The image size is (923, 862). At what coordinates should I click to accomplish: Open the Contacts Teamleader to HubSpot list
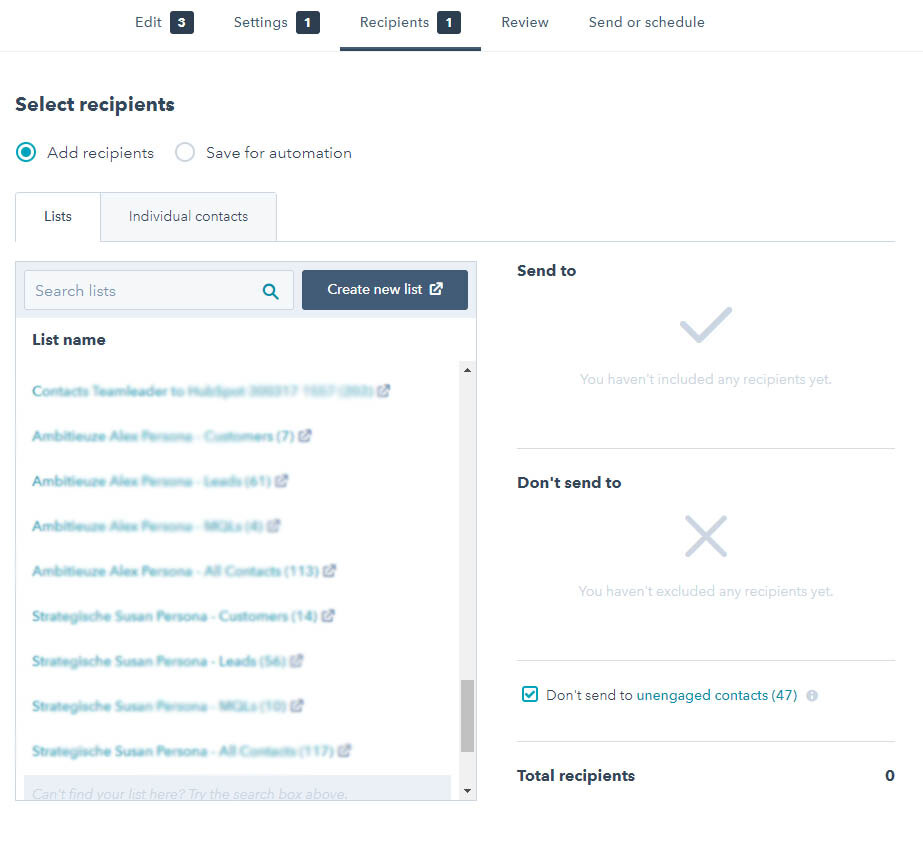(202, 391)
